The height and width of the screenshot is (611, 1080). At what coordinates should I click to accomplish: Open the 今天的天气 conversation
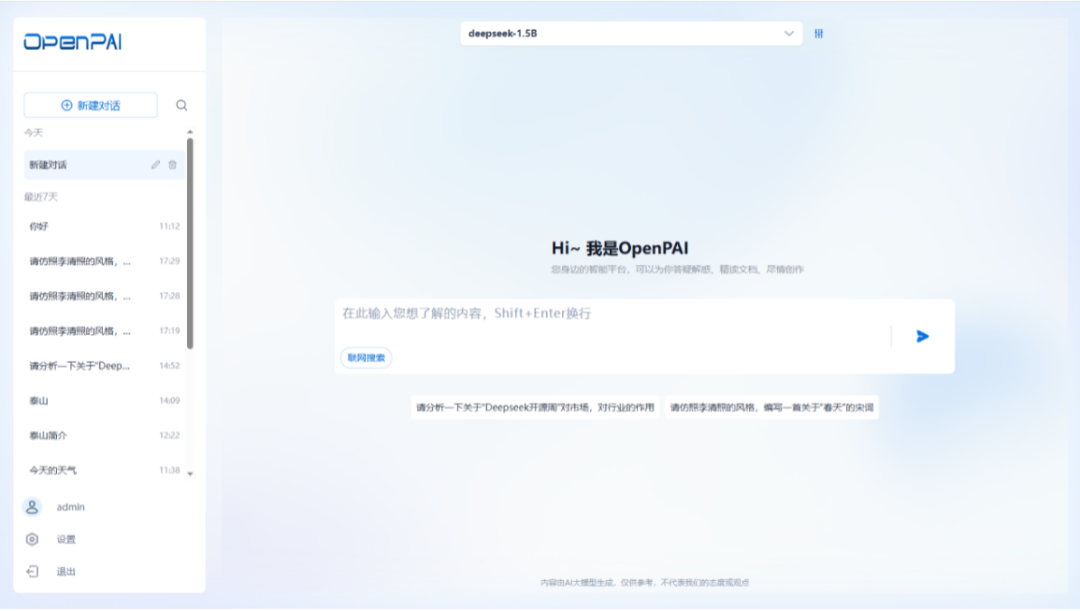pyautogui.click(x=104, y=470)
